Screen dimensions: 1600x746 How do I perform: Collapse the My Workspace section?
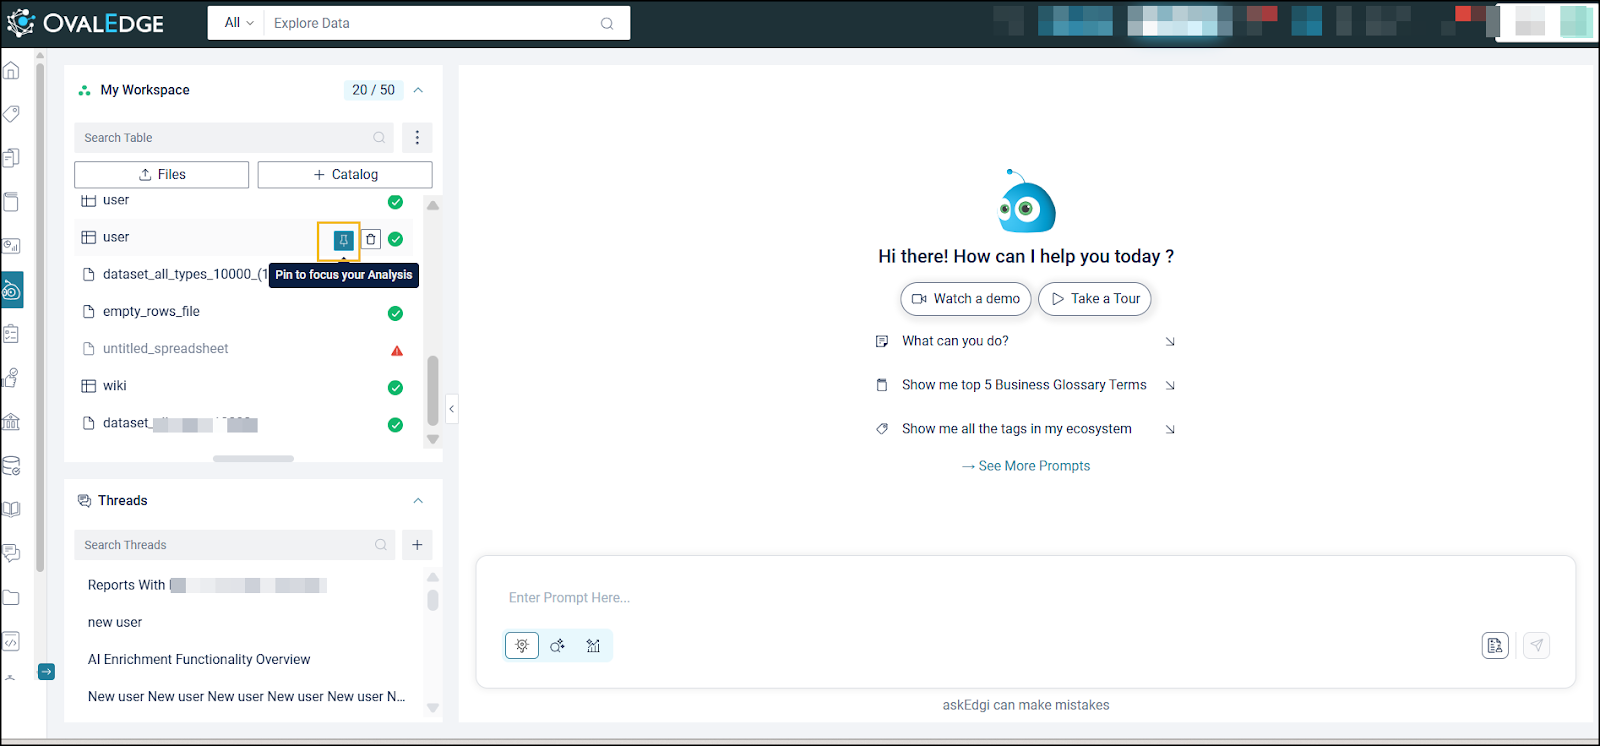point(418,90)
